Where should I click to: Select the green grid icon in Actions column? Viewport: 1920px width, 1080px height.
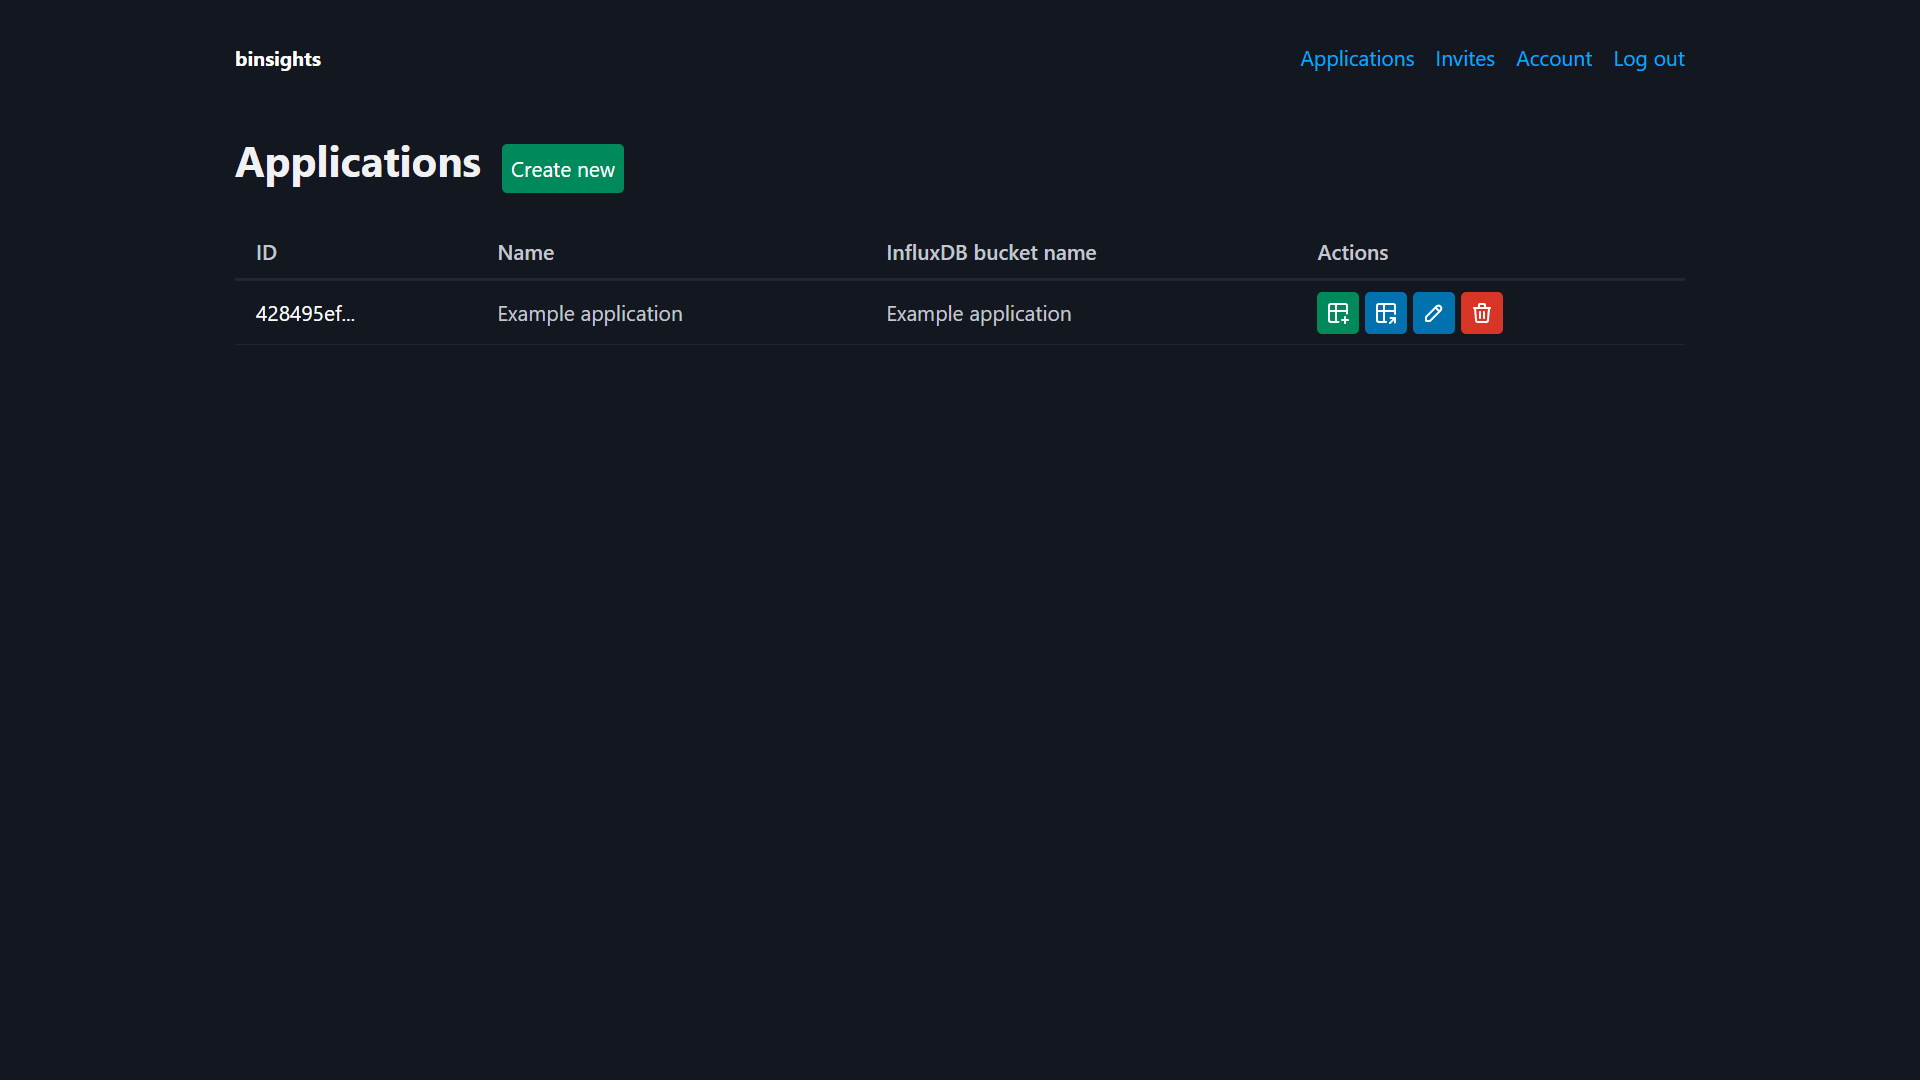coord(1337,313)
